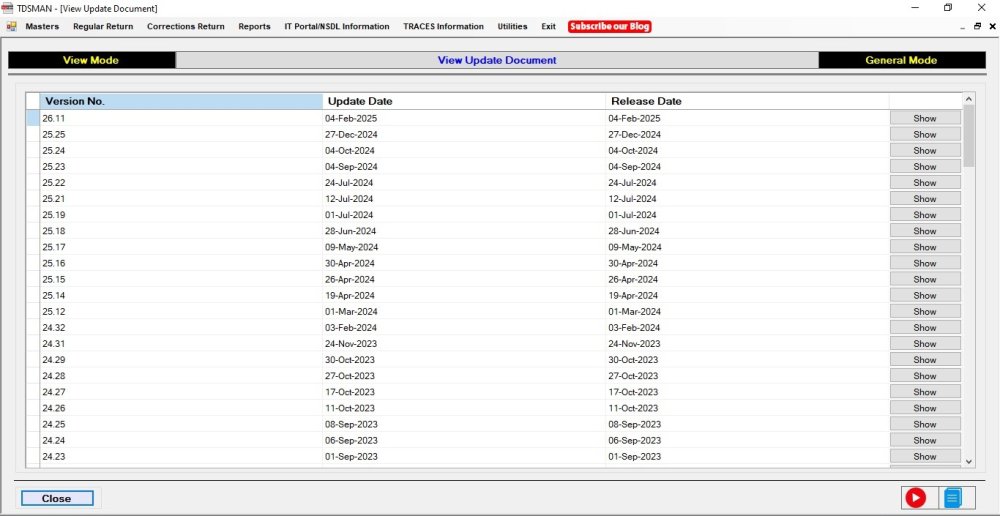Select version cell 25.14
The width and height of the screenshot is (1000, 516).
click(181, 295)
